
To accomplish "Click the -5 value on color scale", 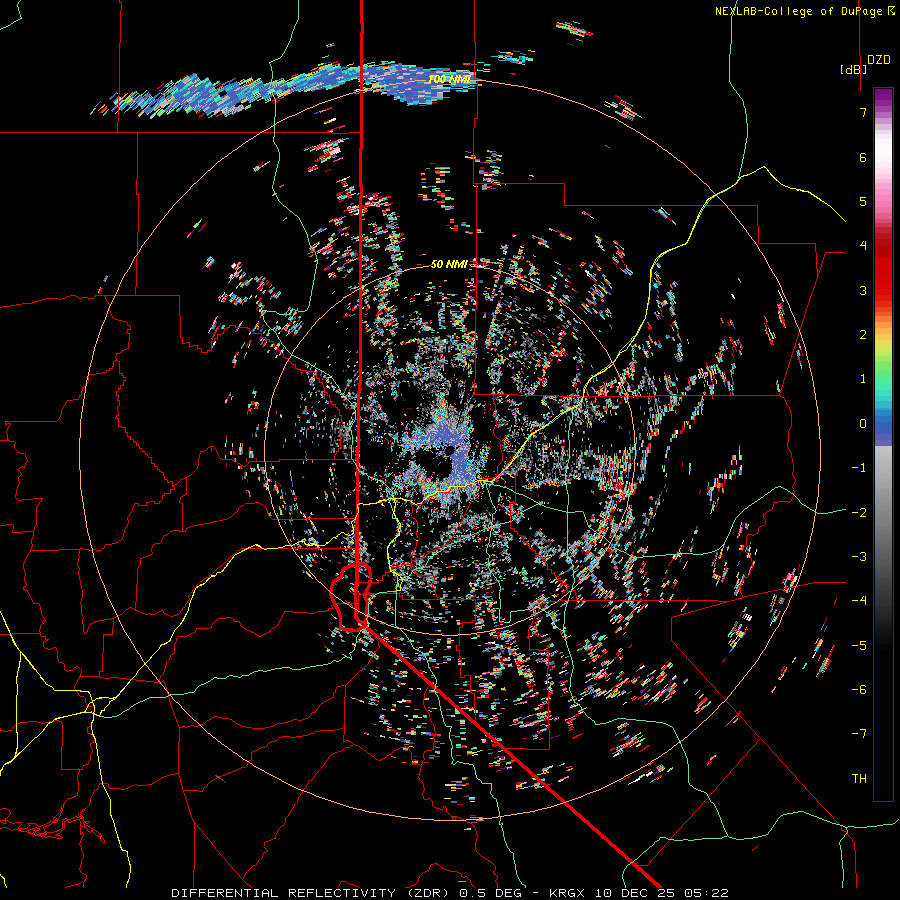I will pos(859,646).
